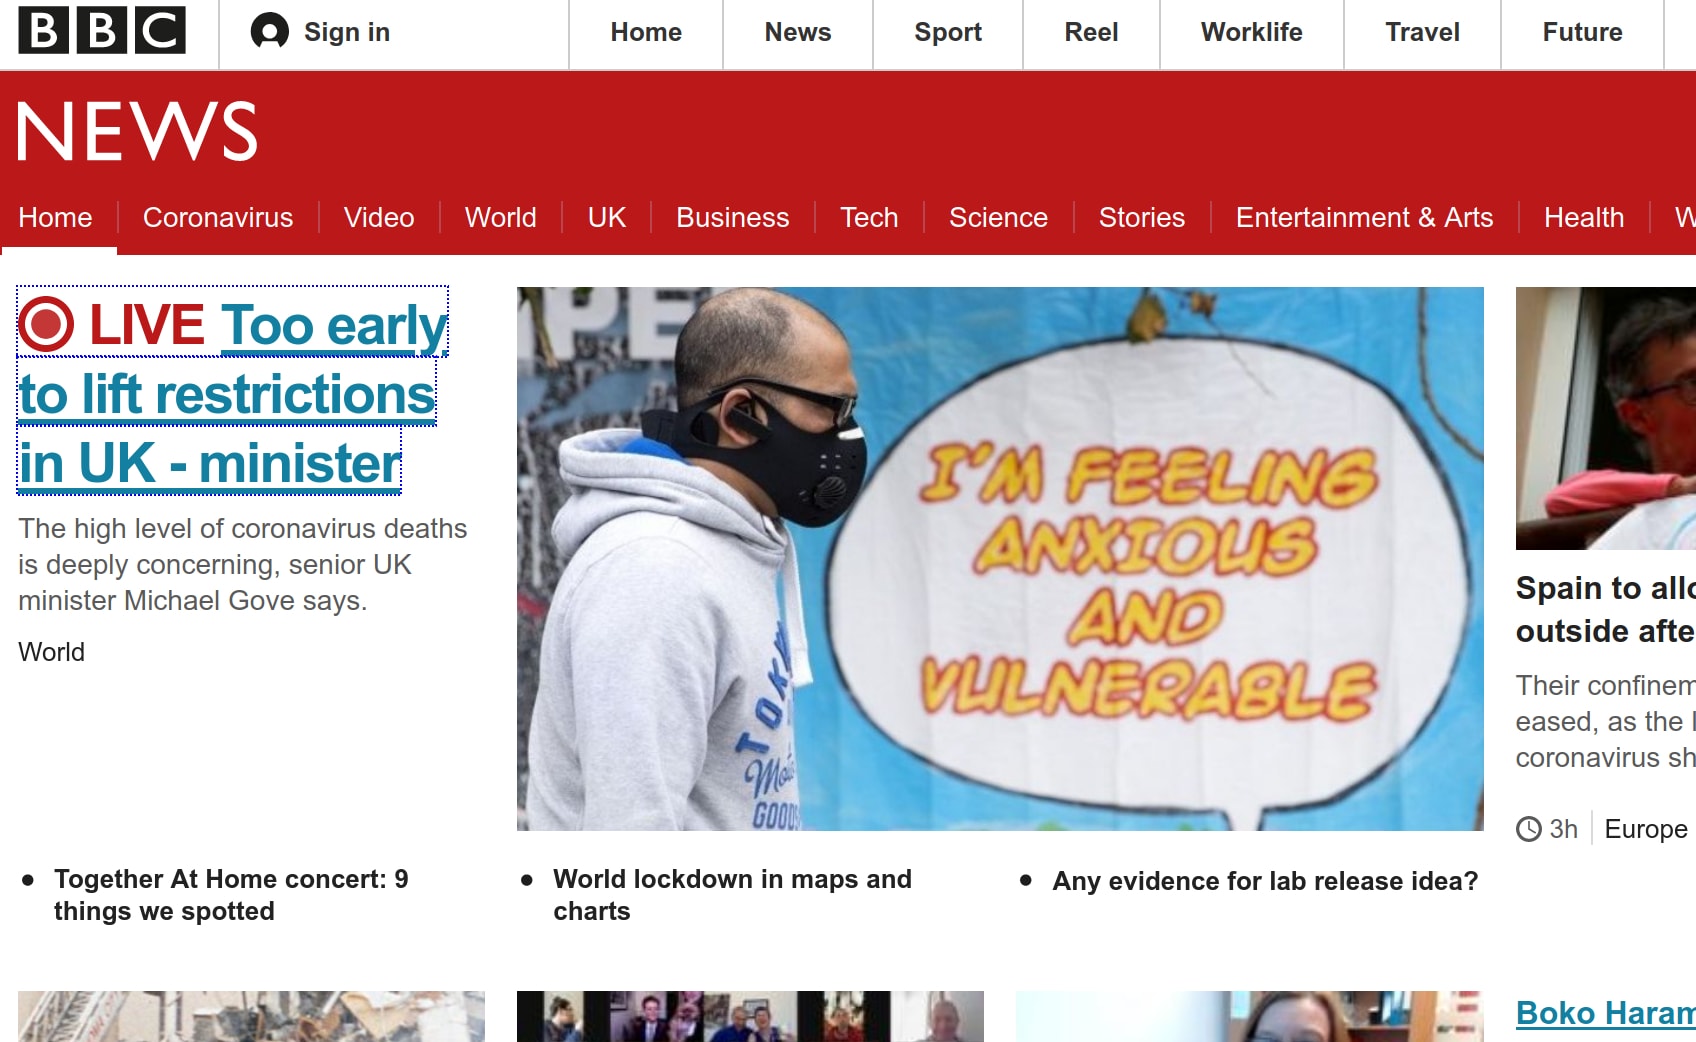Select Entertainment & Arts section

(1364, 217)
